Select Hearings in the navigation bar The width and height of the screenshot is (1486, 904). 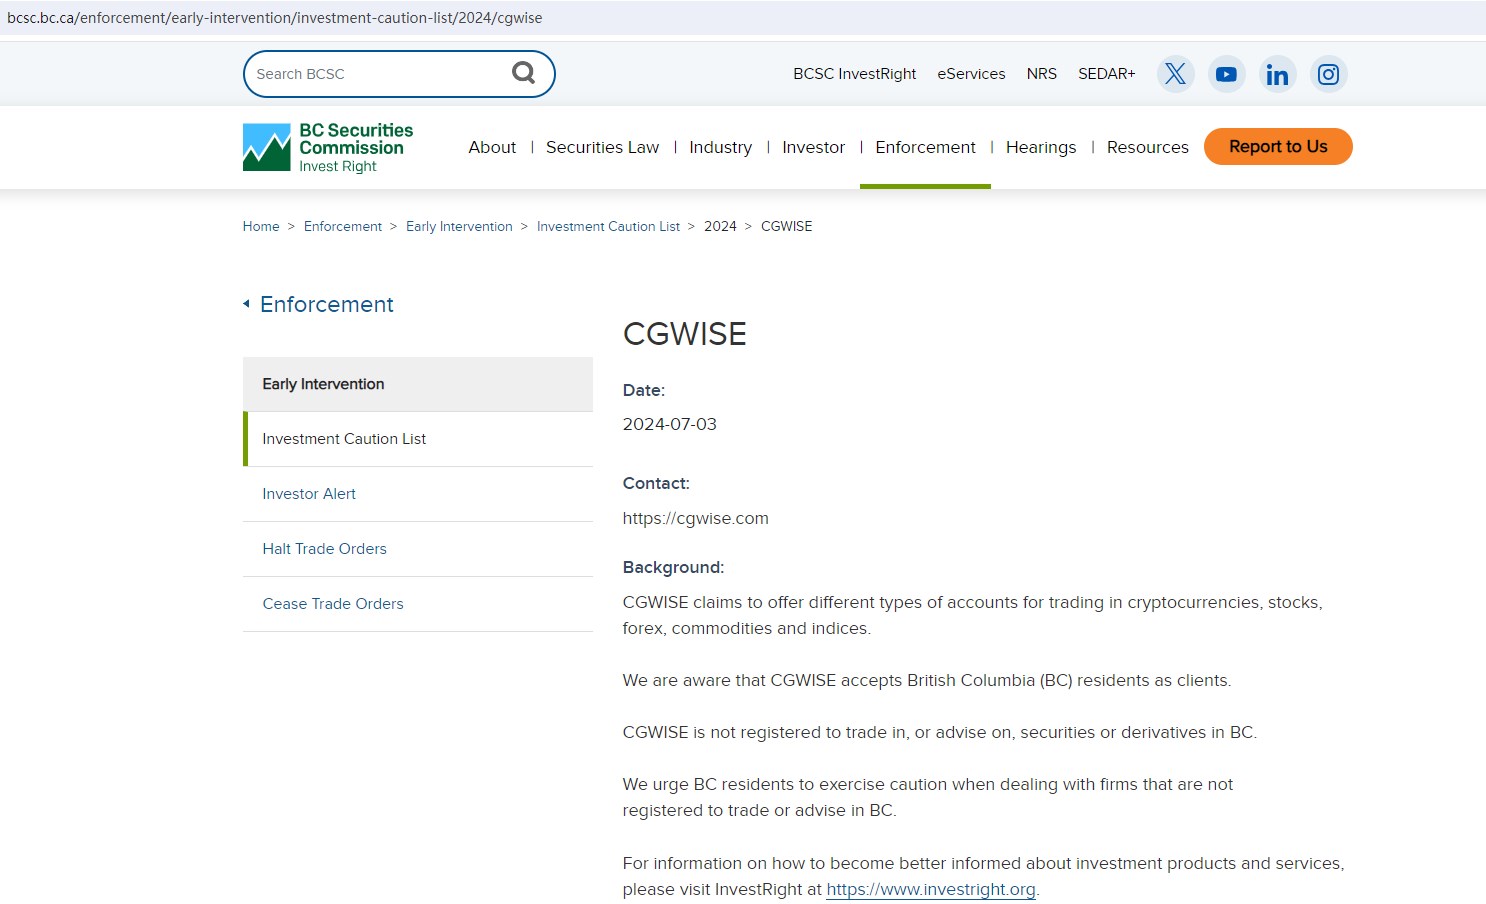(1040, 147)
